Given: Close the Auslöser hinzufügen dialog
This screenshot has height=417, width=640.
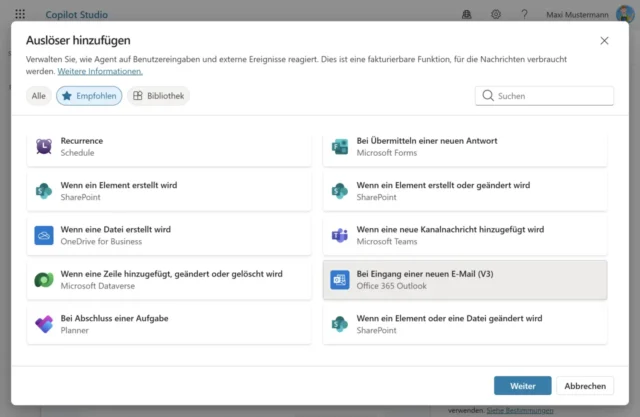Looking at the screenshot, I should pyautogui.click(x=604, y=41).
